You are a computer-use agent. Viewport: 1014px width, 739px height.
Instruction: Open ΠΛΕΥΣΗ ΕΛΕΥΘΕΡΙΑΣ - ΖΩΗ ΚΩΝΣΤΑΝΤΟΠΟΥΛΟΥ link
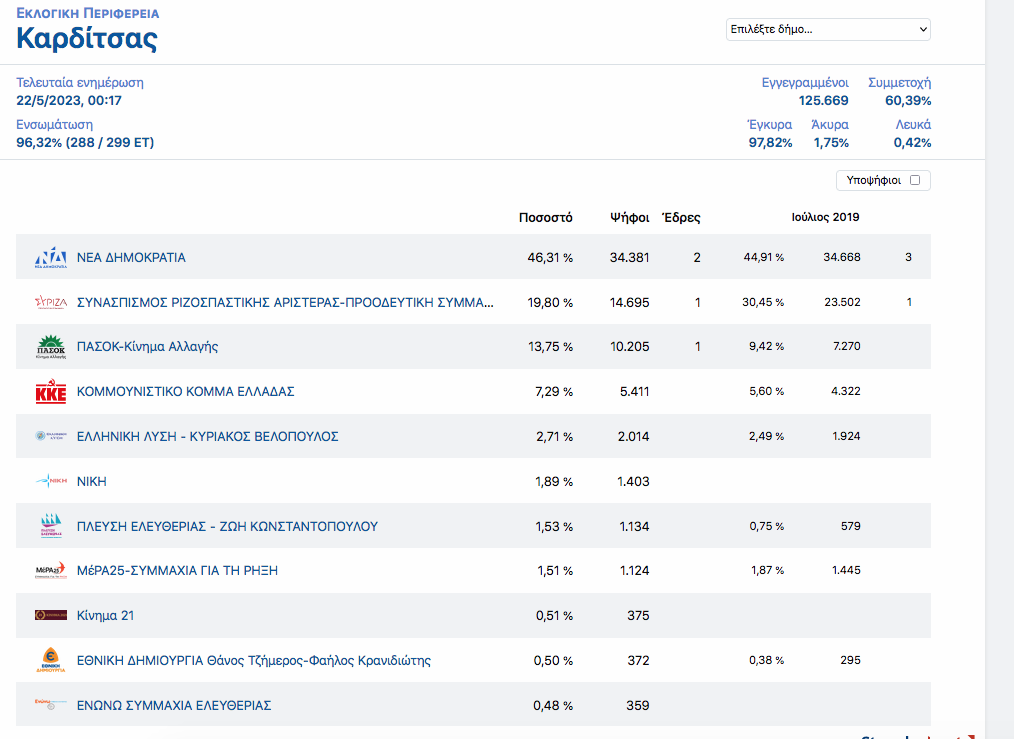pyautogui.click(x=227, y=526)
